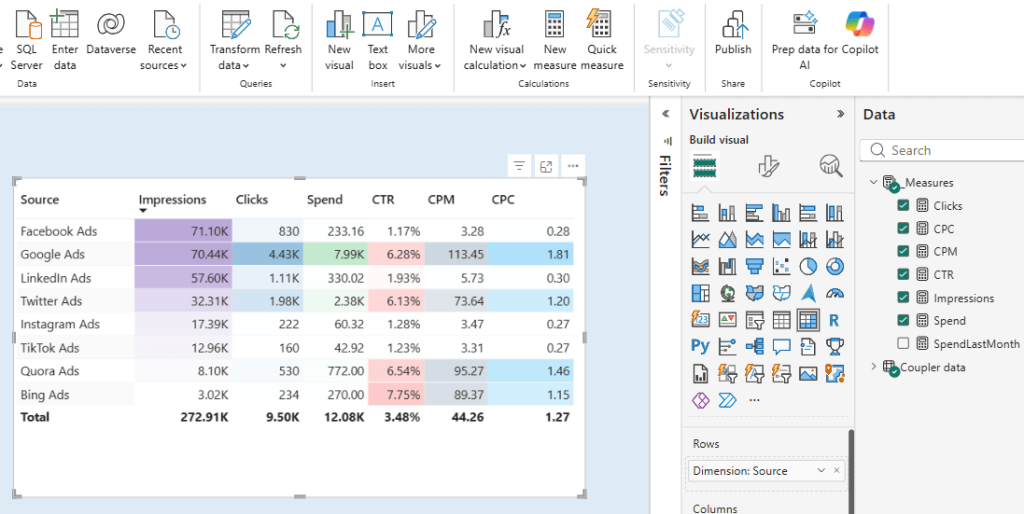The image size is (1024, 514).
Task: Remove Dimension: Source from Rows
Action: (x=837, y=471)
